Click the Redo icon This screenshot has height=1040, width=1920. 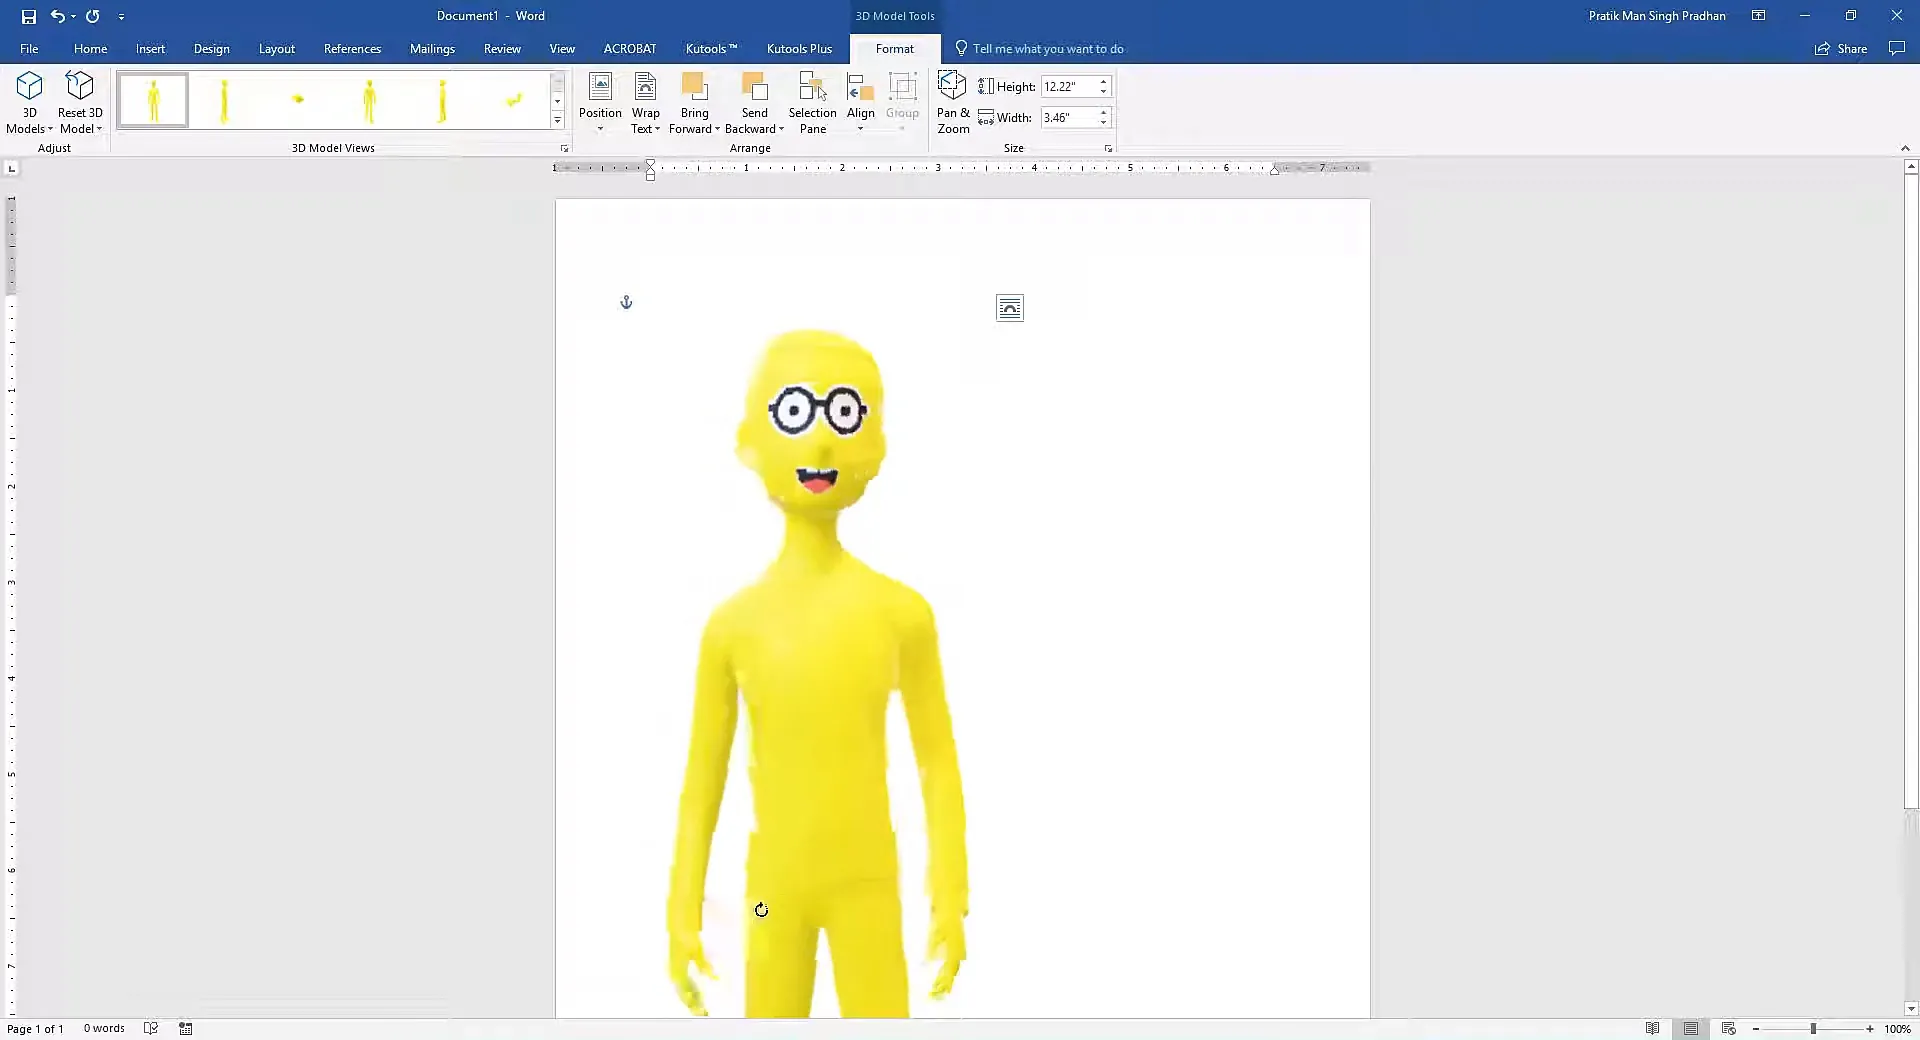92,16
